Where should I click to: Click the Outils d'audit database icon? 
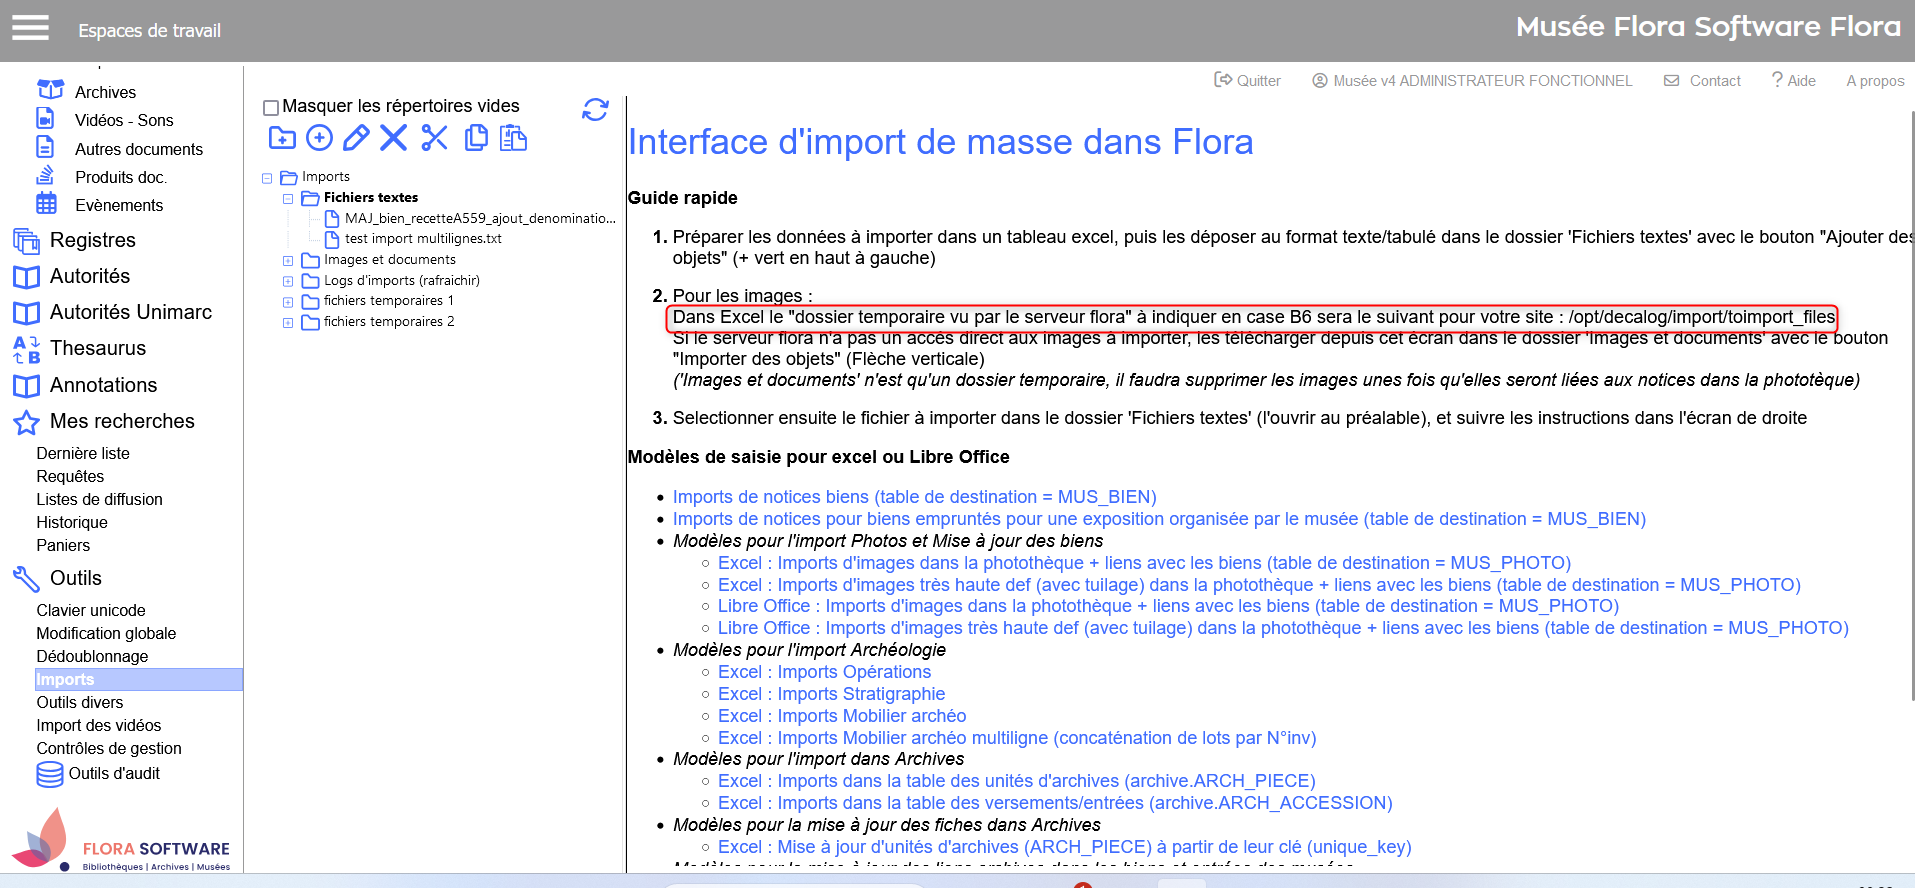click(x=50, y=774)
